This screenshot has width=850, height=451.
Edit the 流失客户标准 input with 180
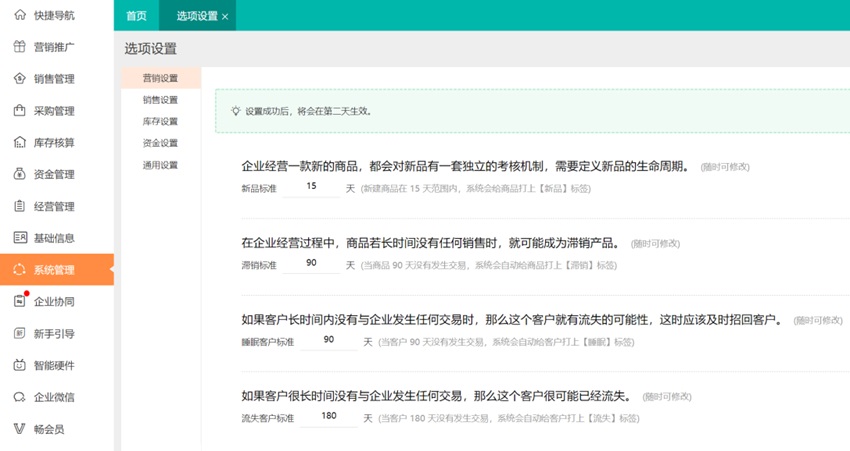click(x=329, y=416)
